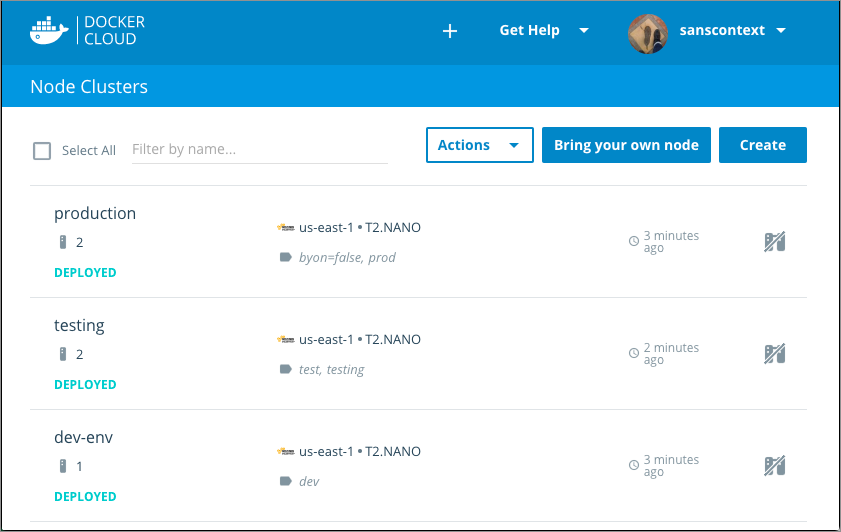Click the node count icon under testing
The width and height of the screenshot is (841, 532).
(x=62, y=354)
